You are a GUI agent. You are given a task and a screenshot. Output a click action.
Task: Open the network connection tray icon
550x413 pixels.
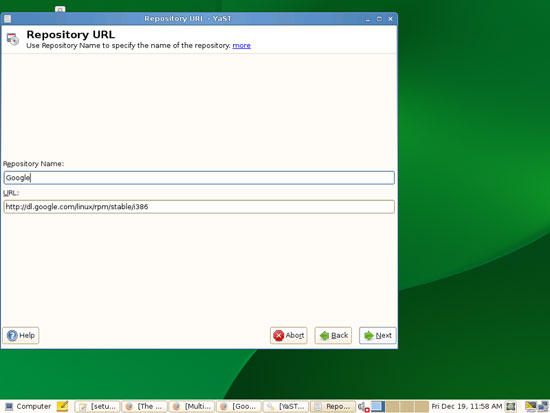click(543, 407)
